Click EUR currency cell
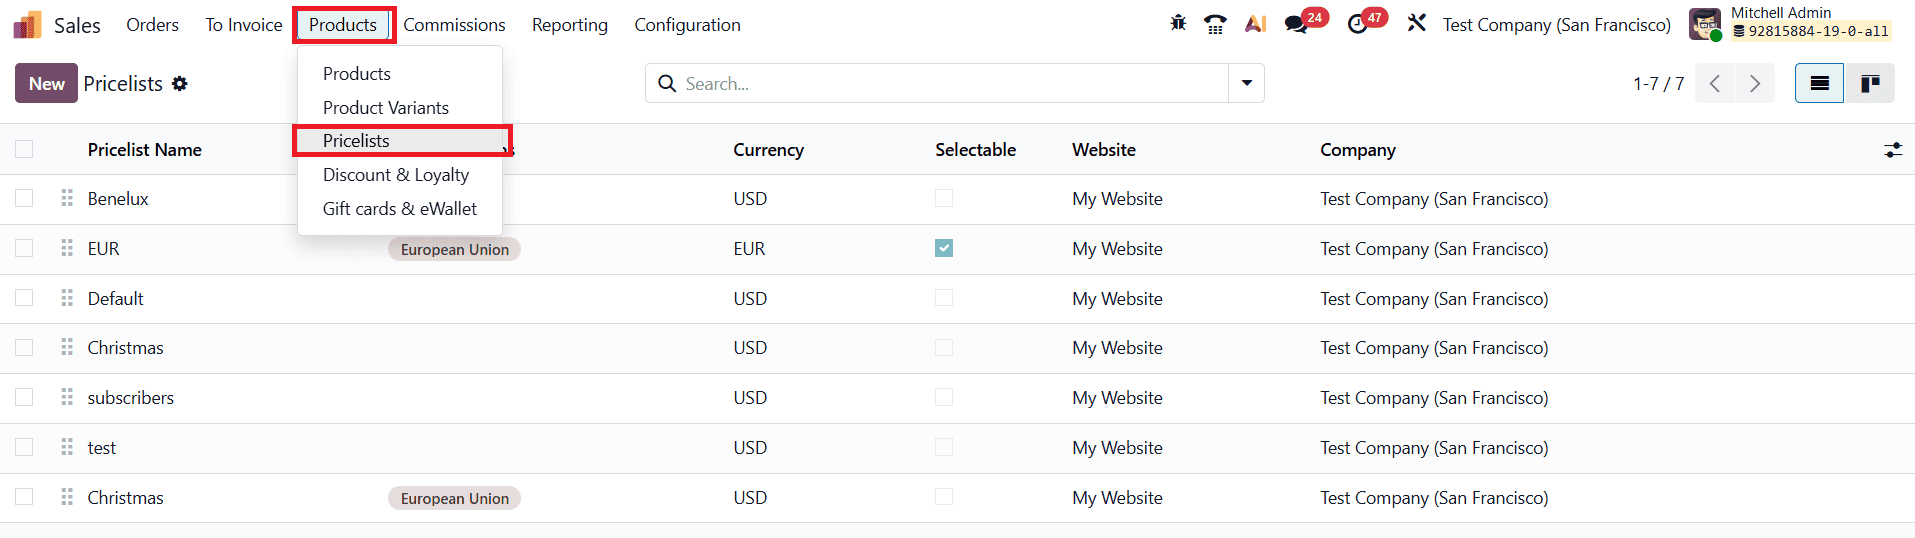Image resolution: width=1915 pixels, height=538 pixels. [x=749, y=249]
